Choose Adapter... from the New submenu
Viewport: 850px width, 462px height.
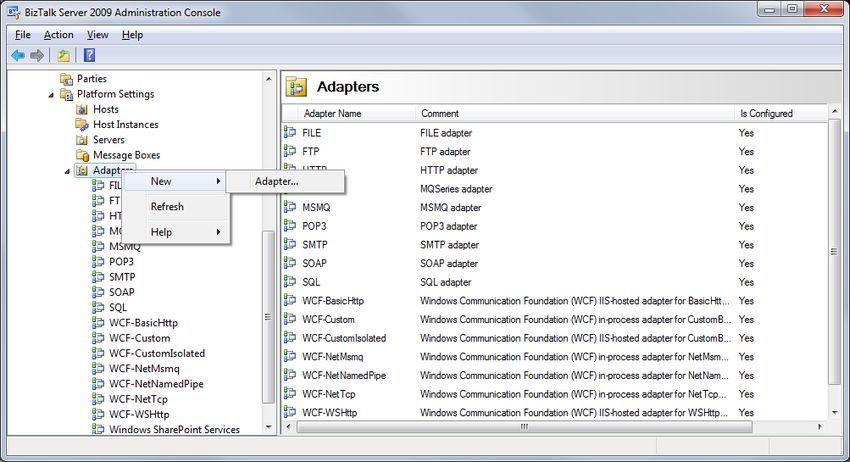point(285,182)
